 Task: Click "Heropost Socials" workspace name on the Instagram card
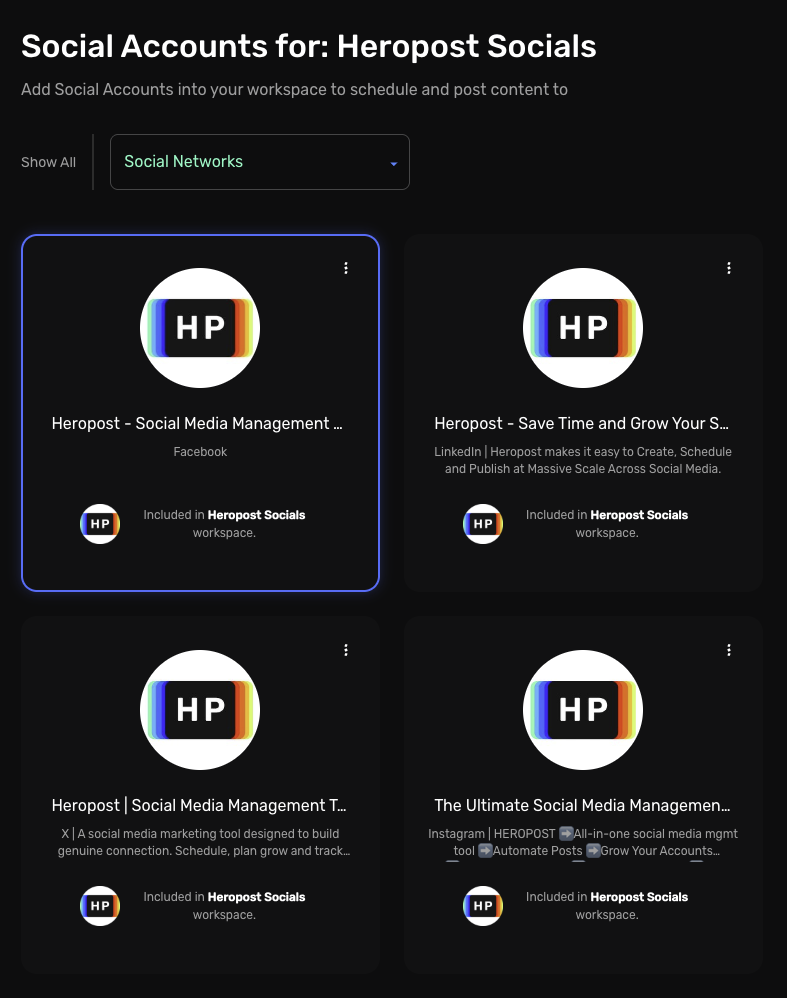point(639,897)
